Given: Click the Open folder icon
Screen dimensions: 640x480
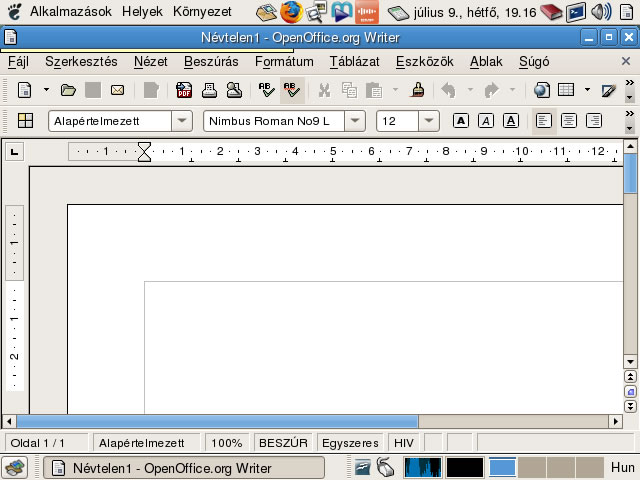Looking at the screenshot, I should pyautogui.click(x=68, y=90).
